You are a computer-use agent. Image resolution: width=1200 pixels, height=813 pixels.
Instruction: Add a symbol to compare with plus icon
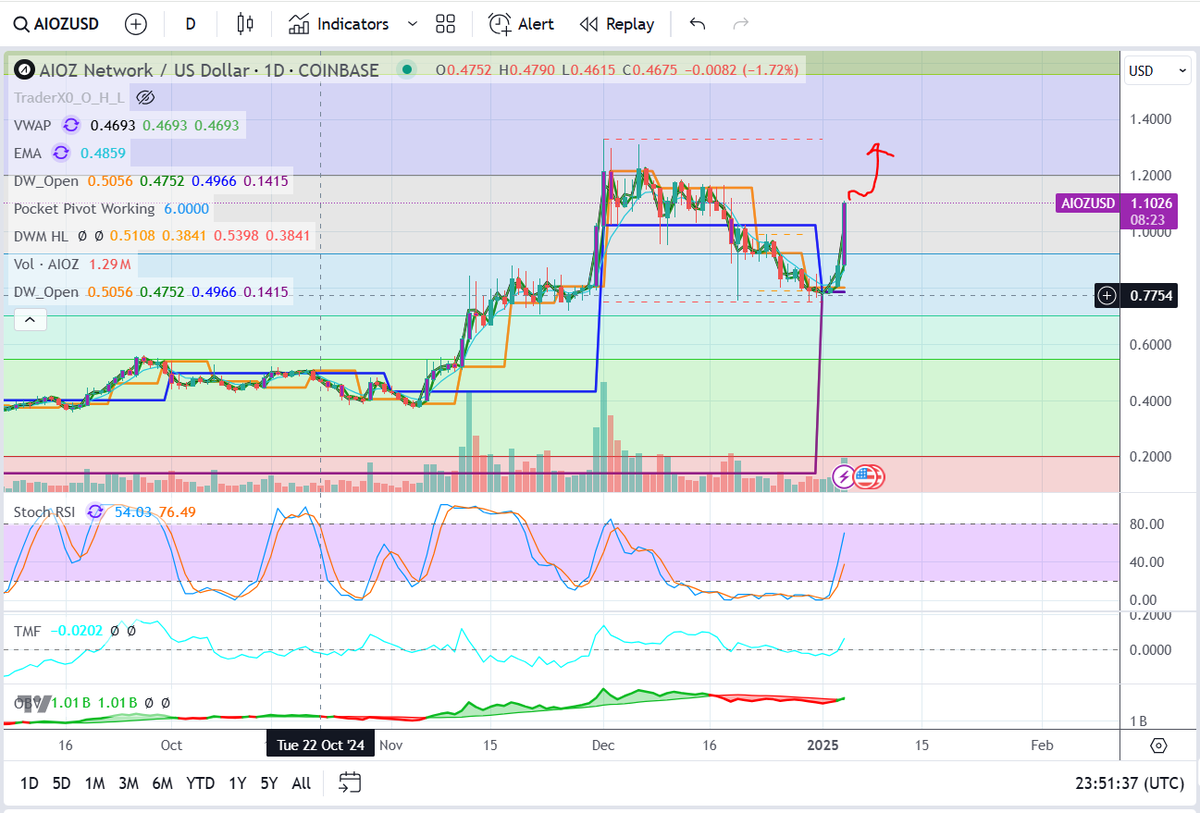click(x=136, y=24)
